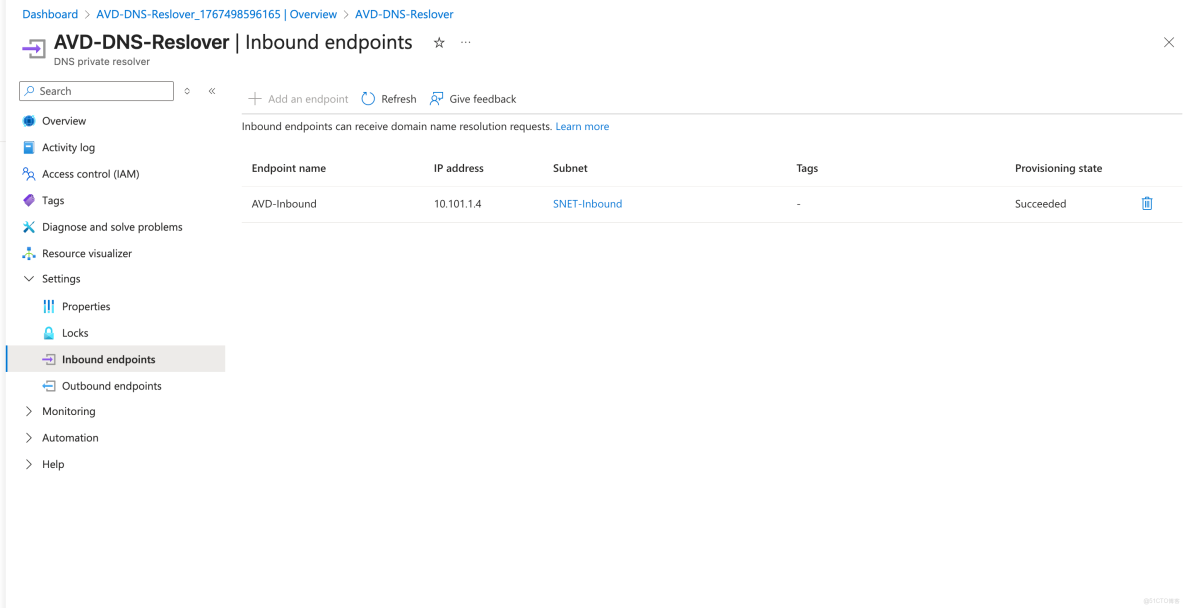Click the Locks icon under Settings

click(47, 332)
